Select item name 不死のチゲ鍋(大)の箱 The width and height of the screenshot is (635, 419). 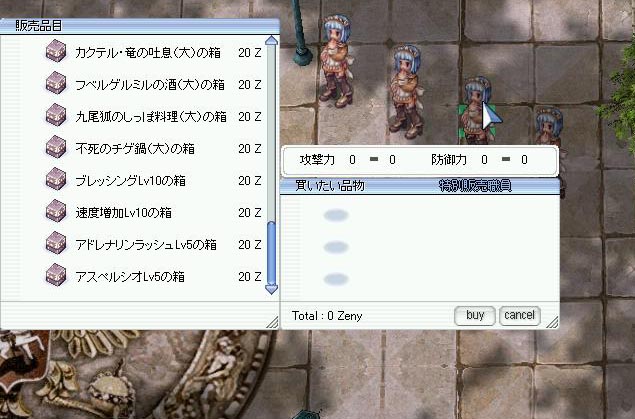click(x=135, y=149)
